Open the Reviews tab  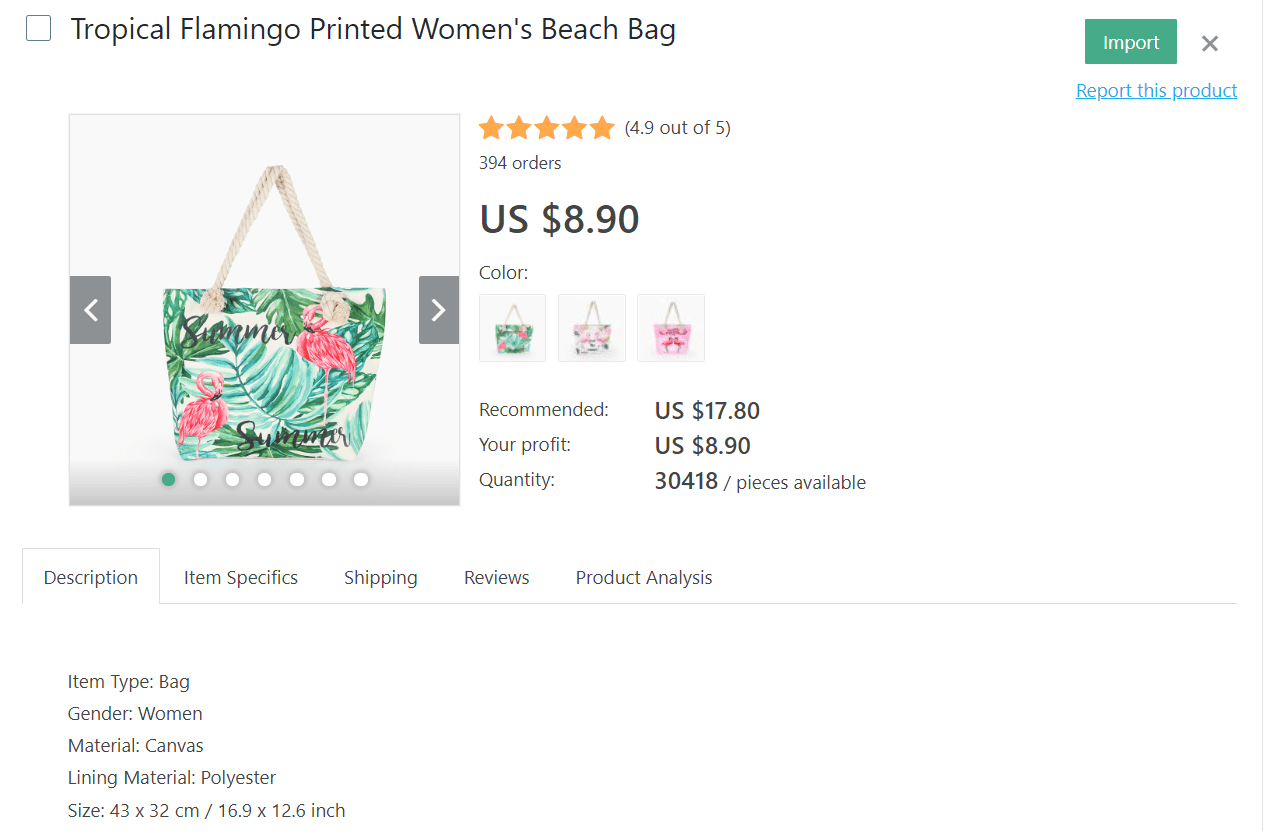(496, 577)
